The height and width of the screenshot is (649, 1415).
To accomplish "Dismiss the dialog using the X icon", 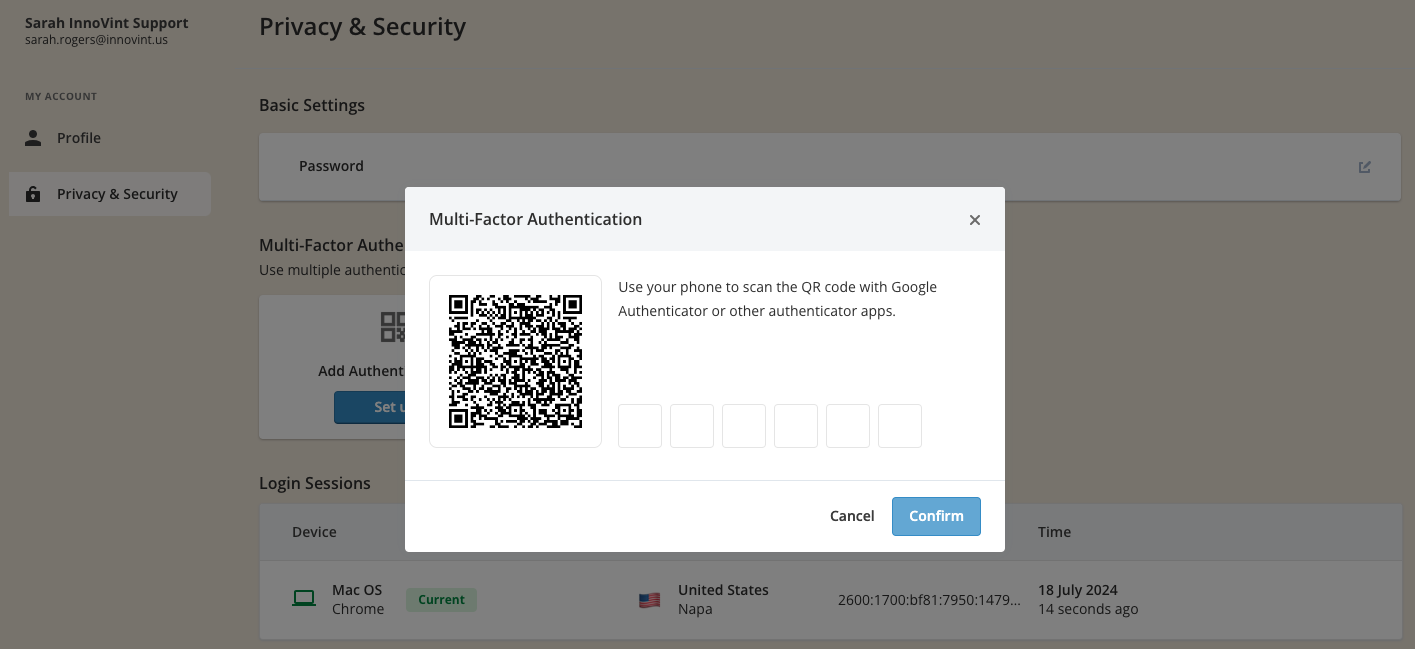I will point(975,219).
